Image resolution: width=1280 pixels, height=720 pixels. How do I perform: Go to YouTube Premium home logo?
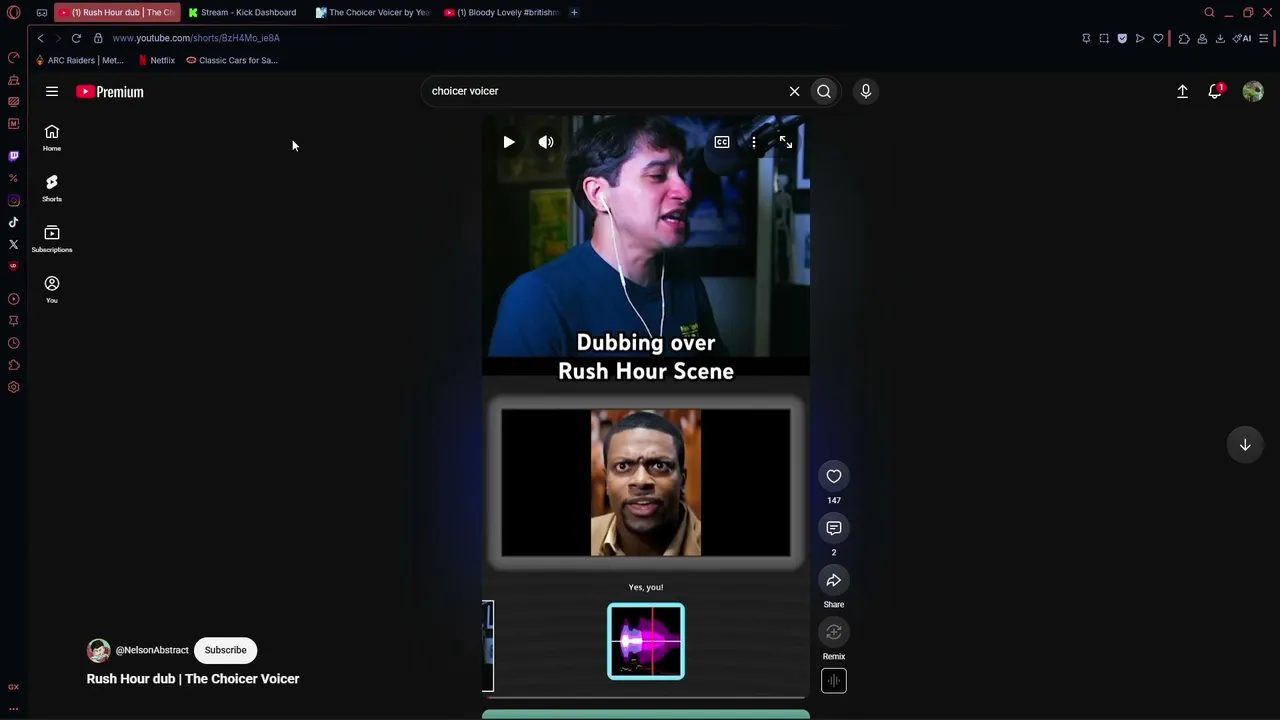(110, 91)
